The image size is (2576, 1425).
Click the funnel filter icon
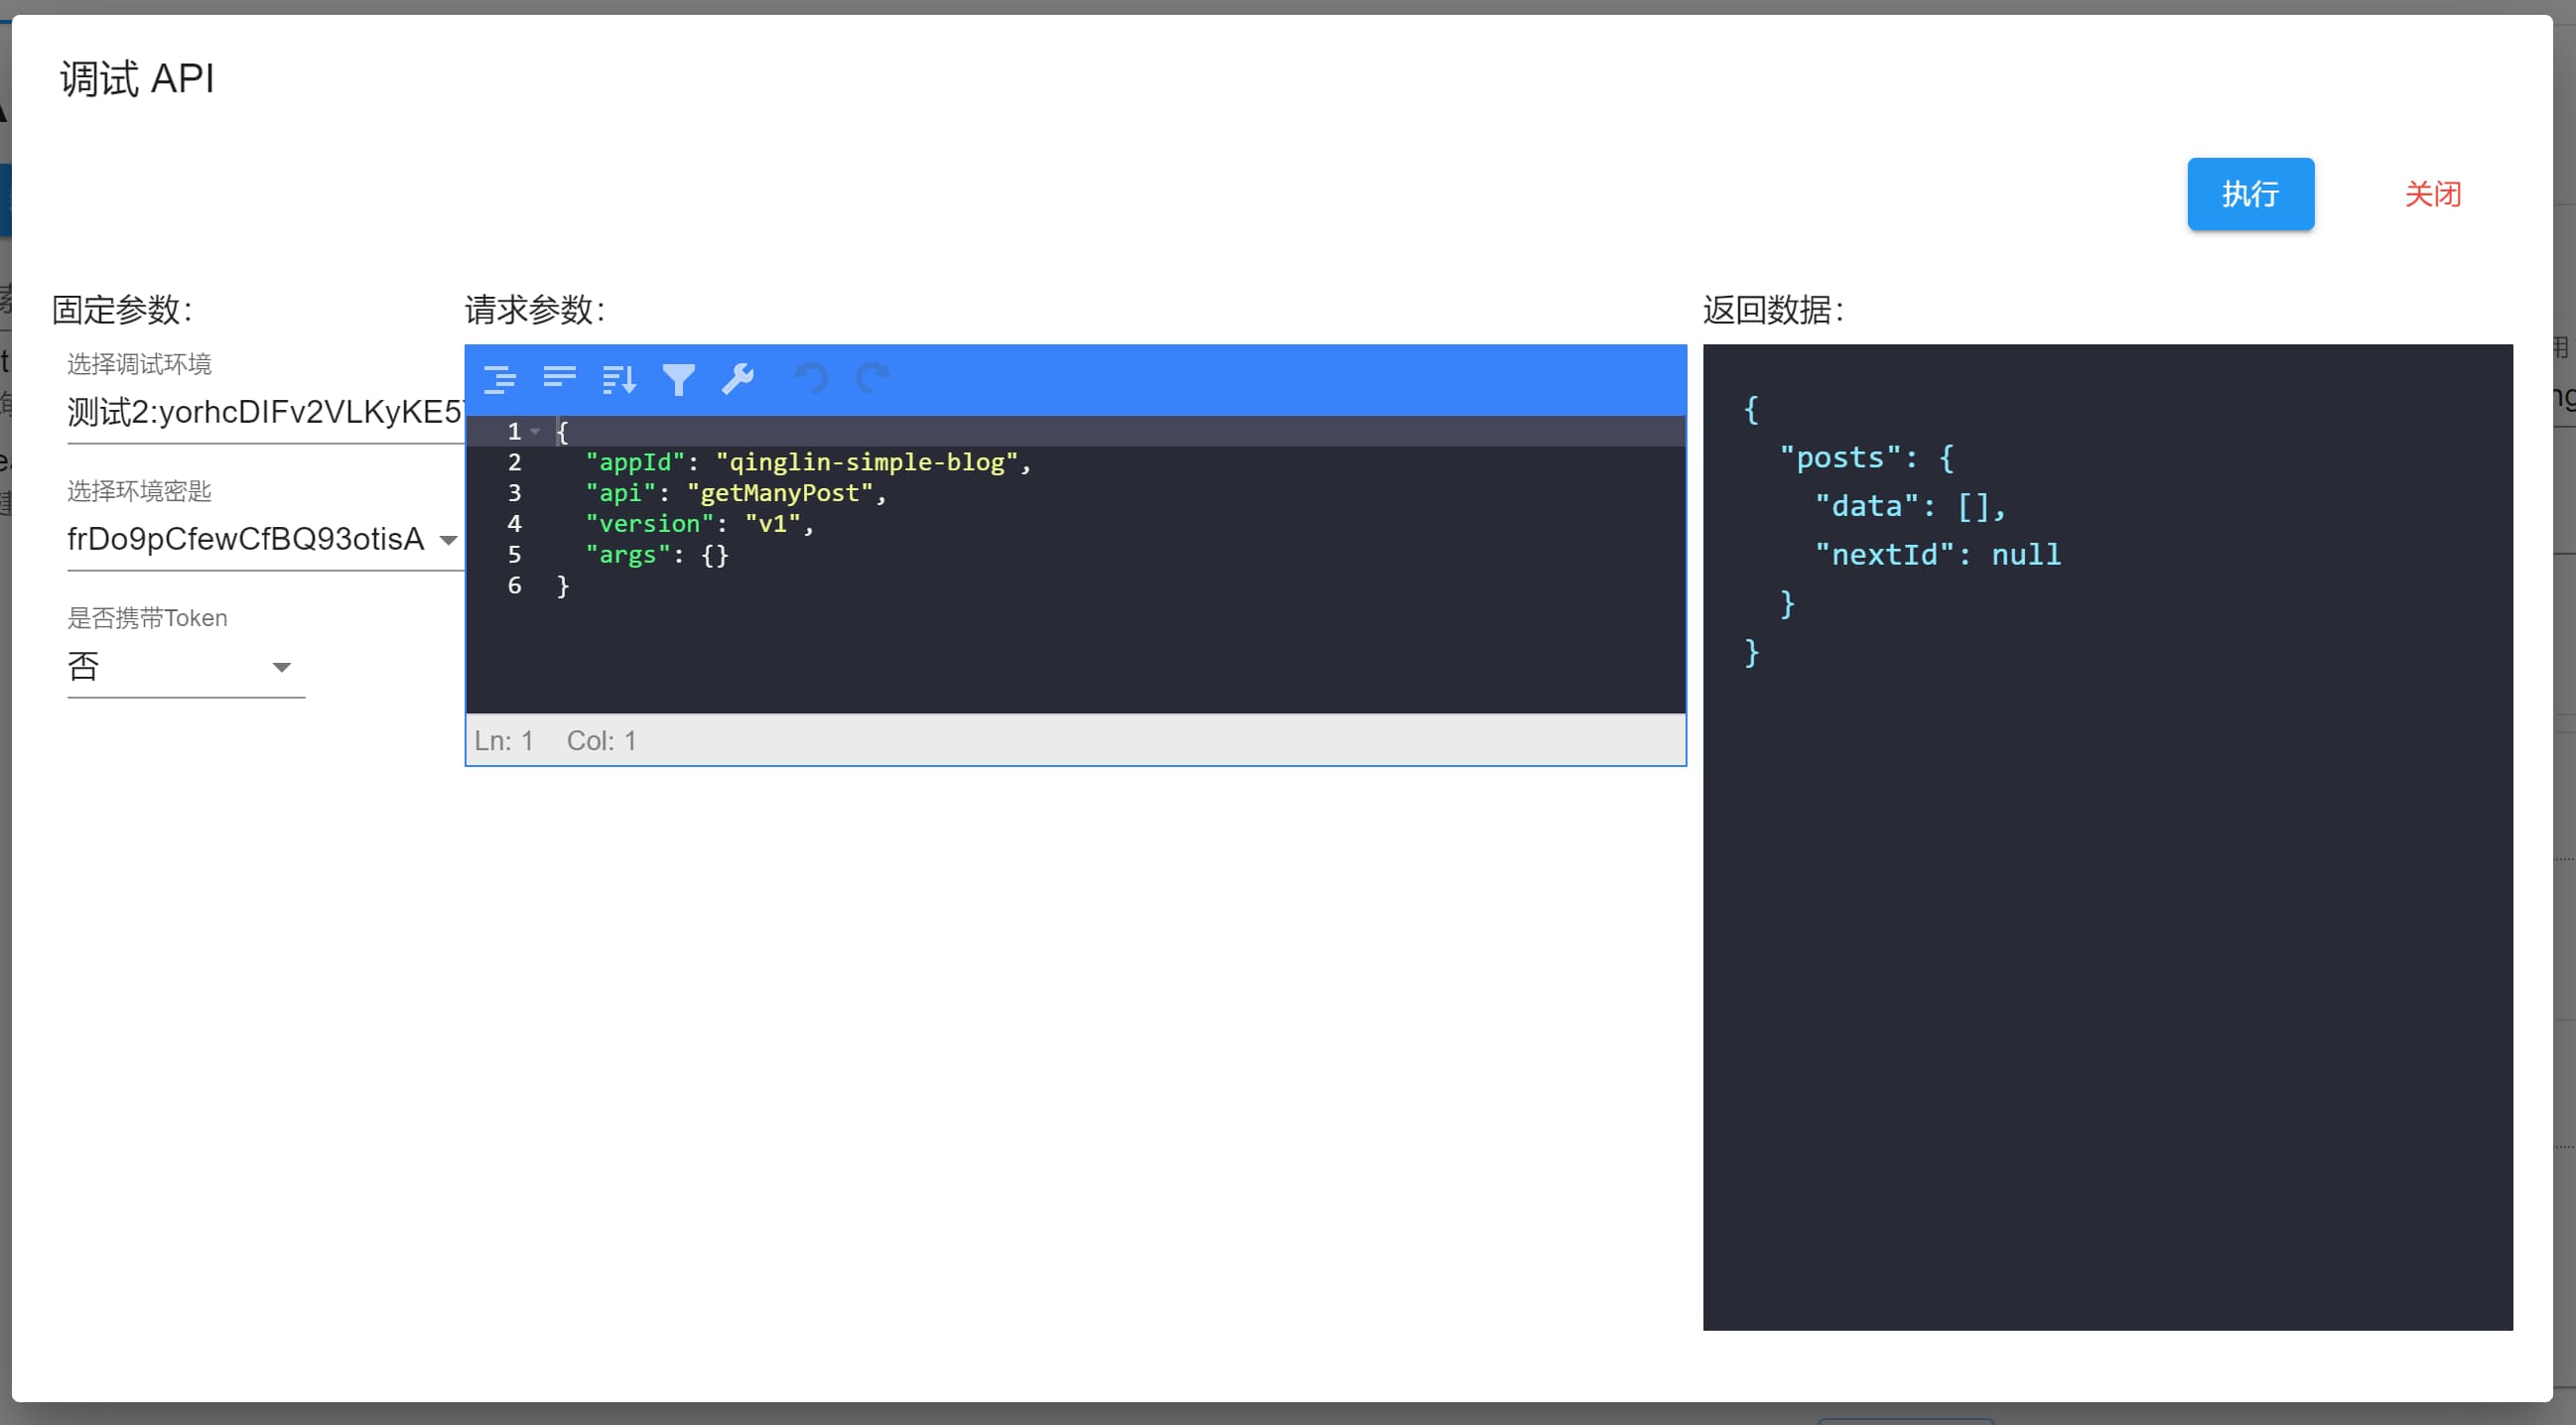(679, 379)
